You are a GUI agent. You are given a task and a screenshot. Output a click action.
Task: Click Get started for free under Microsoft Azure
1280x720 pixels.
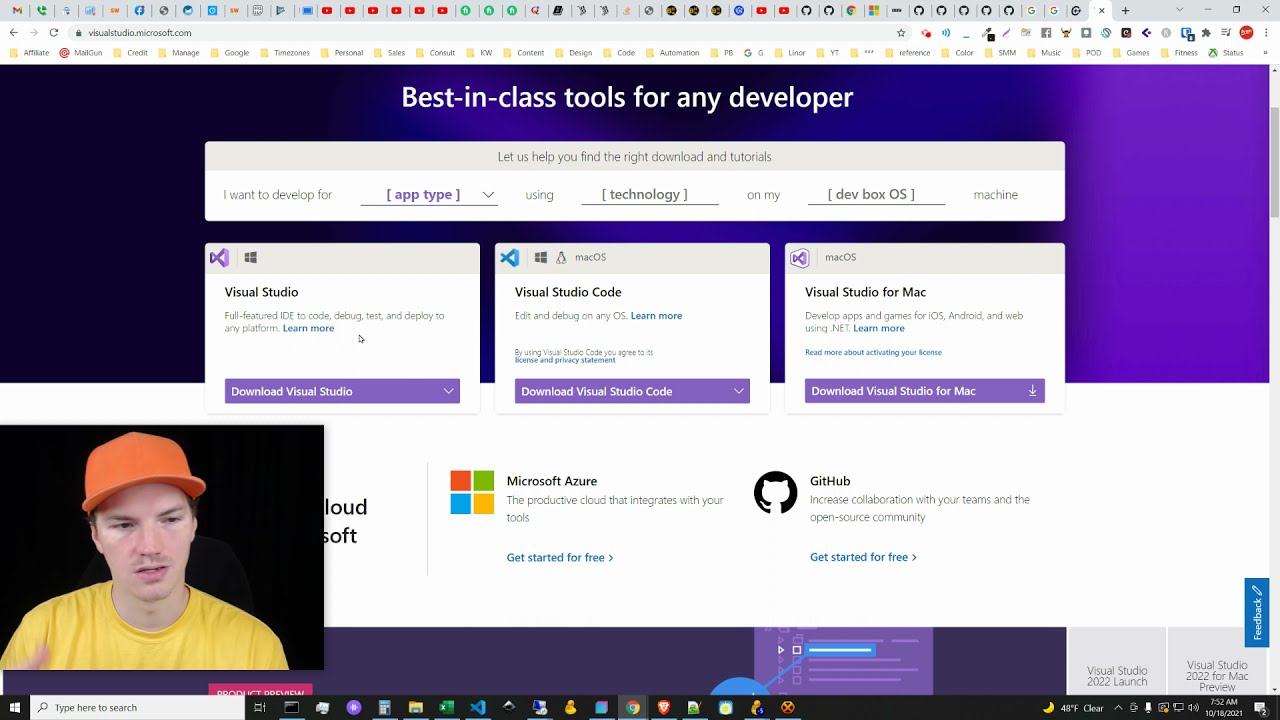click(x=560, y=557)
